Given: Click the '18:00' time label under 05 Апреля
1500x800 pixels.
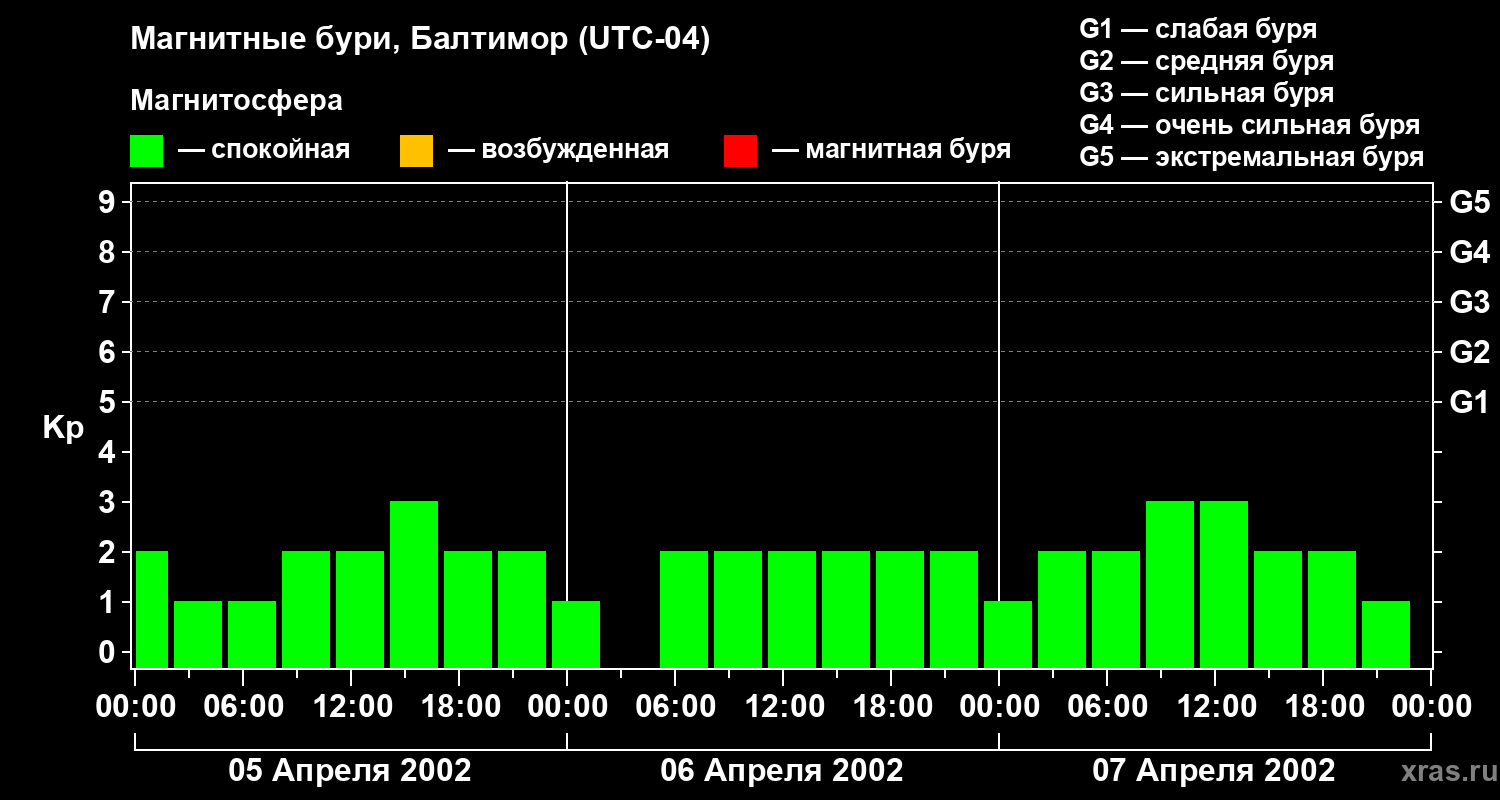Looking at the screenshot, I should coord(459,707).
